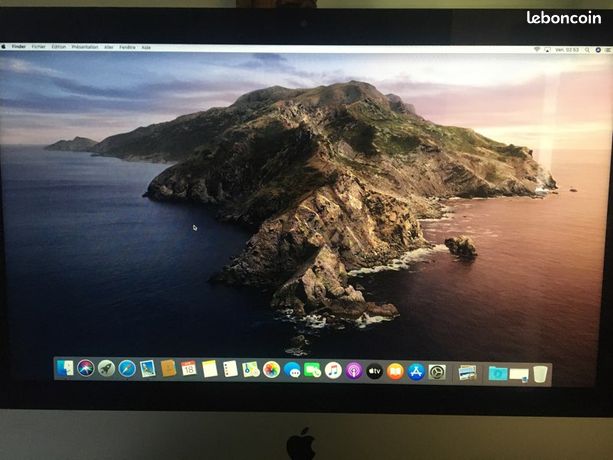Viewport: 613px width, 460px height.
Task: Launch the Music app in Dock
Action: point(333,370)
